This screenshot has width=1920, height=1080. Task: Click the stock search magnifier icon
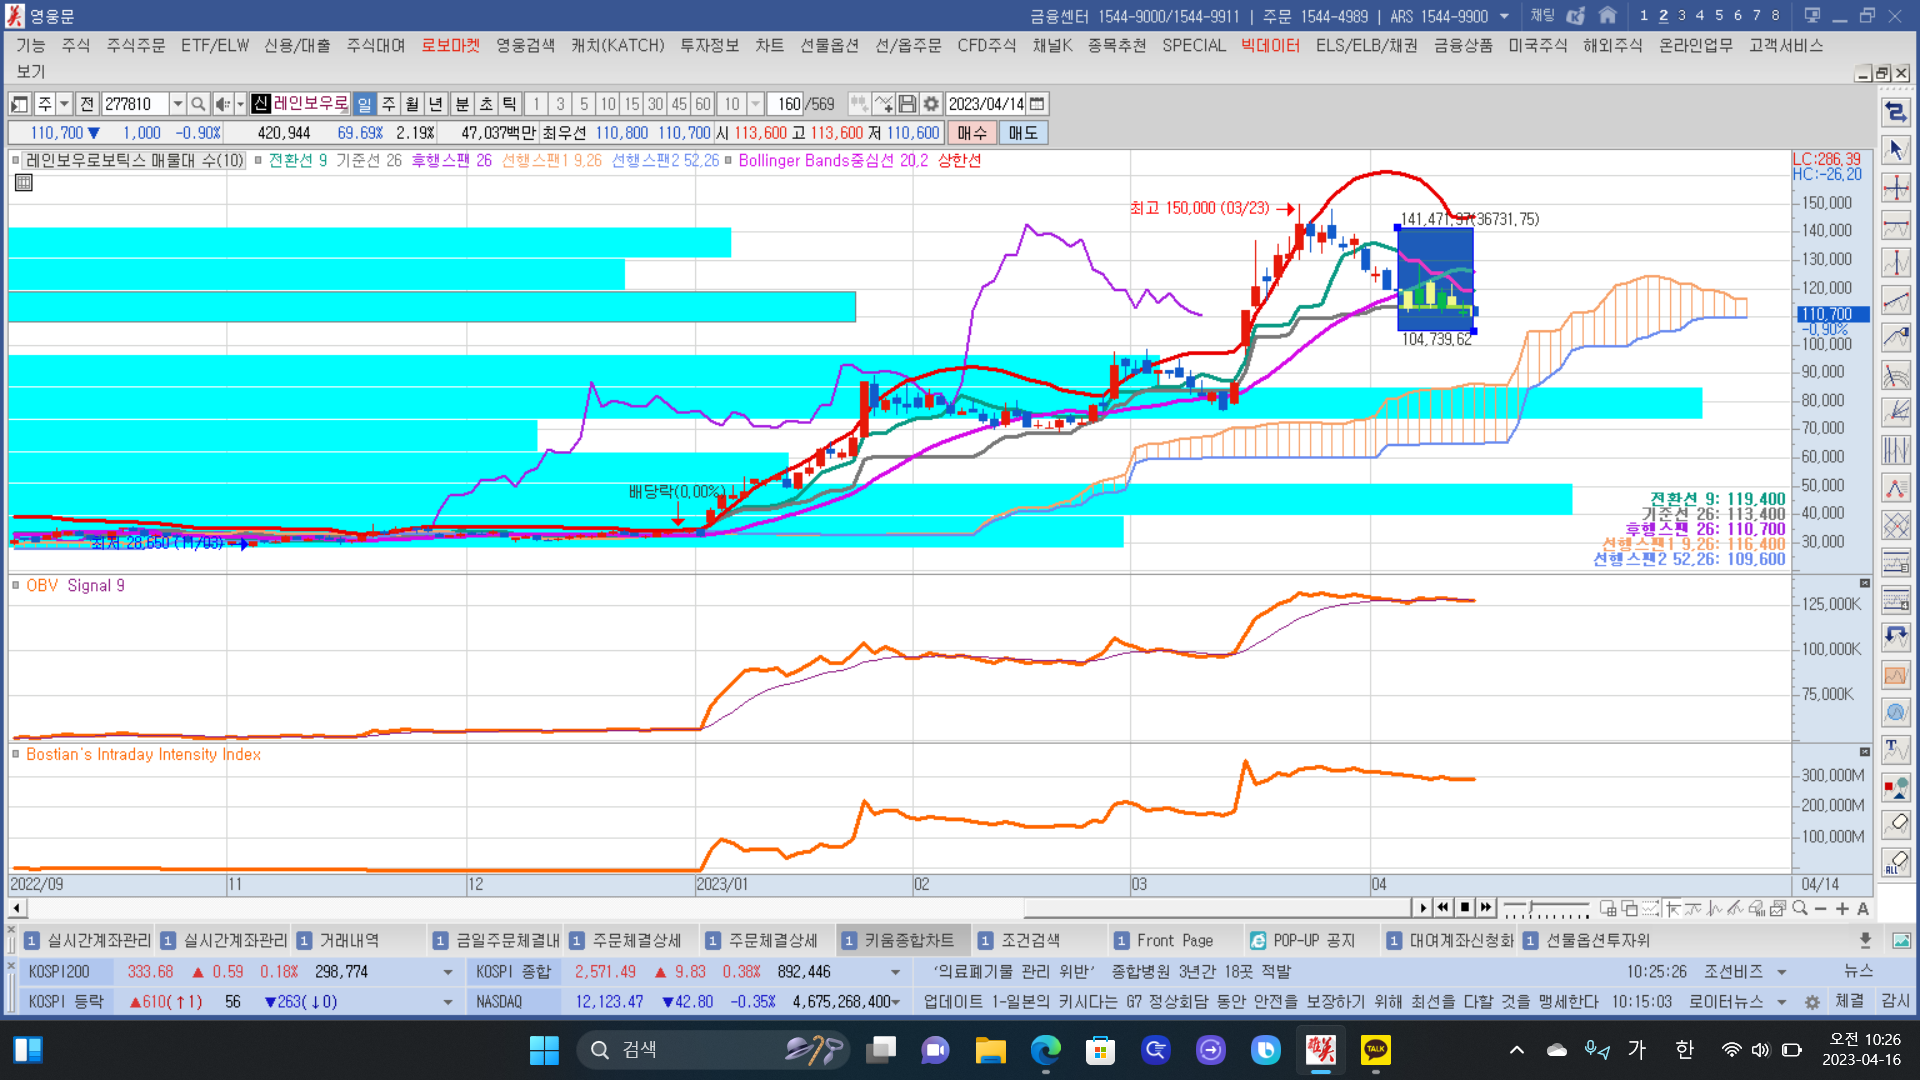(198, 104)
